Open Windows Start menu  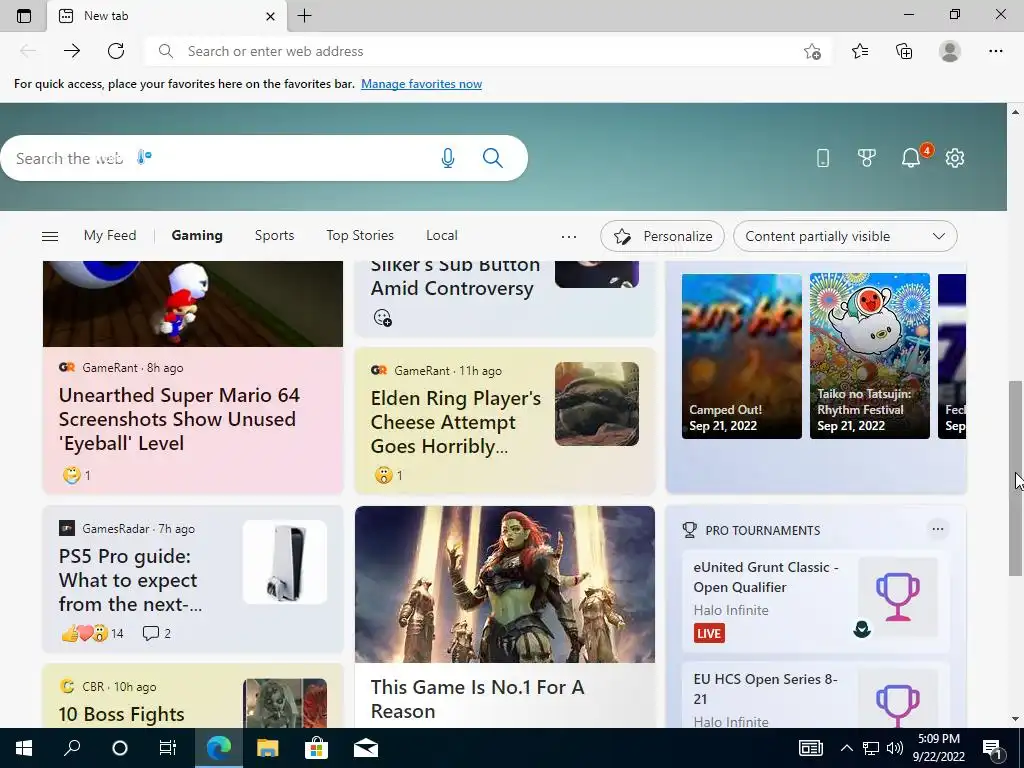click(x=24, y=748)
